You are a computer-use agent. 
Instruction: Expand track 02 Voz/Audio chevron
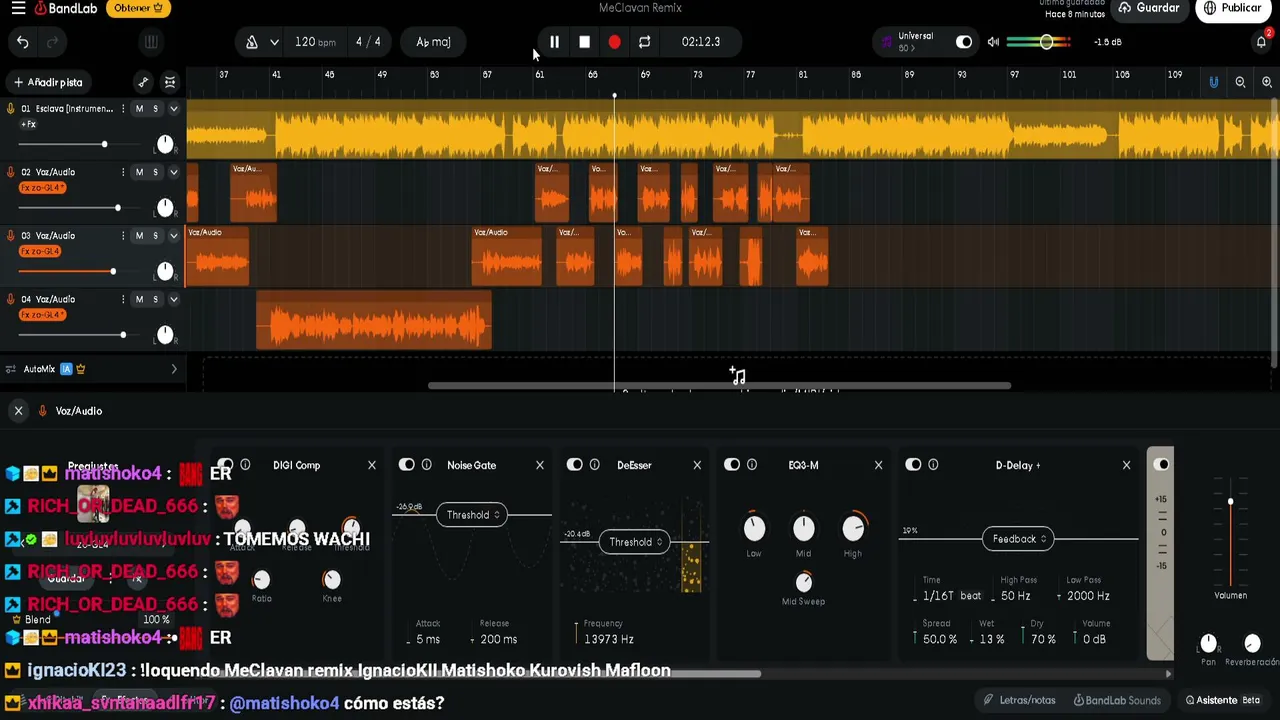pos(173,172)
